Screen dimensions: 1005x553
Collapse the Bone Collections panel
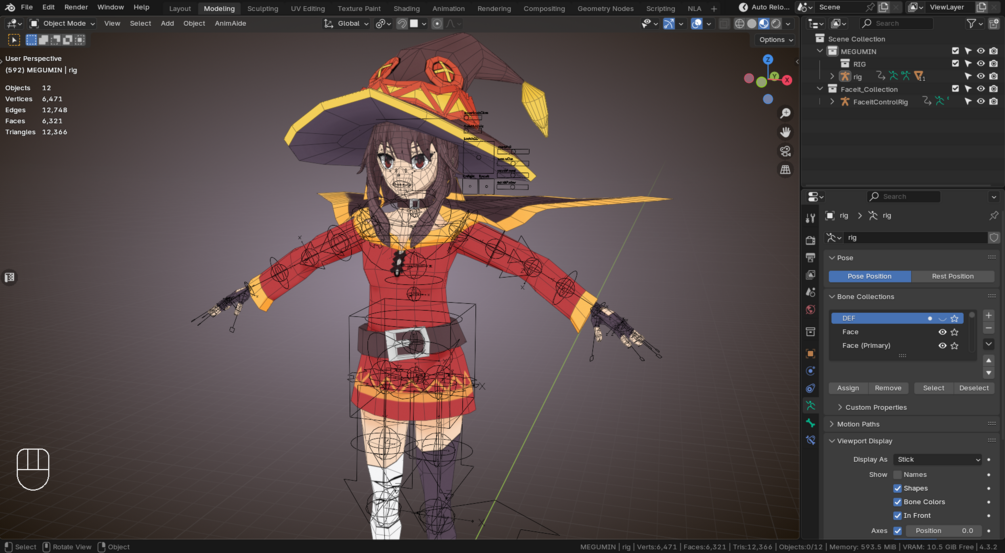point(832,297)
